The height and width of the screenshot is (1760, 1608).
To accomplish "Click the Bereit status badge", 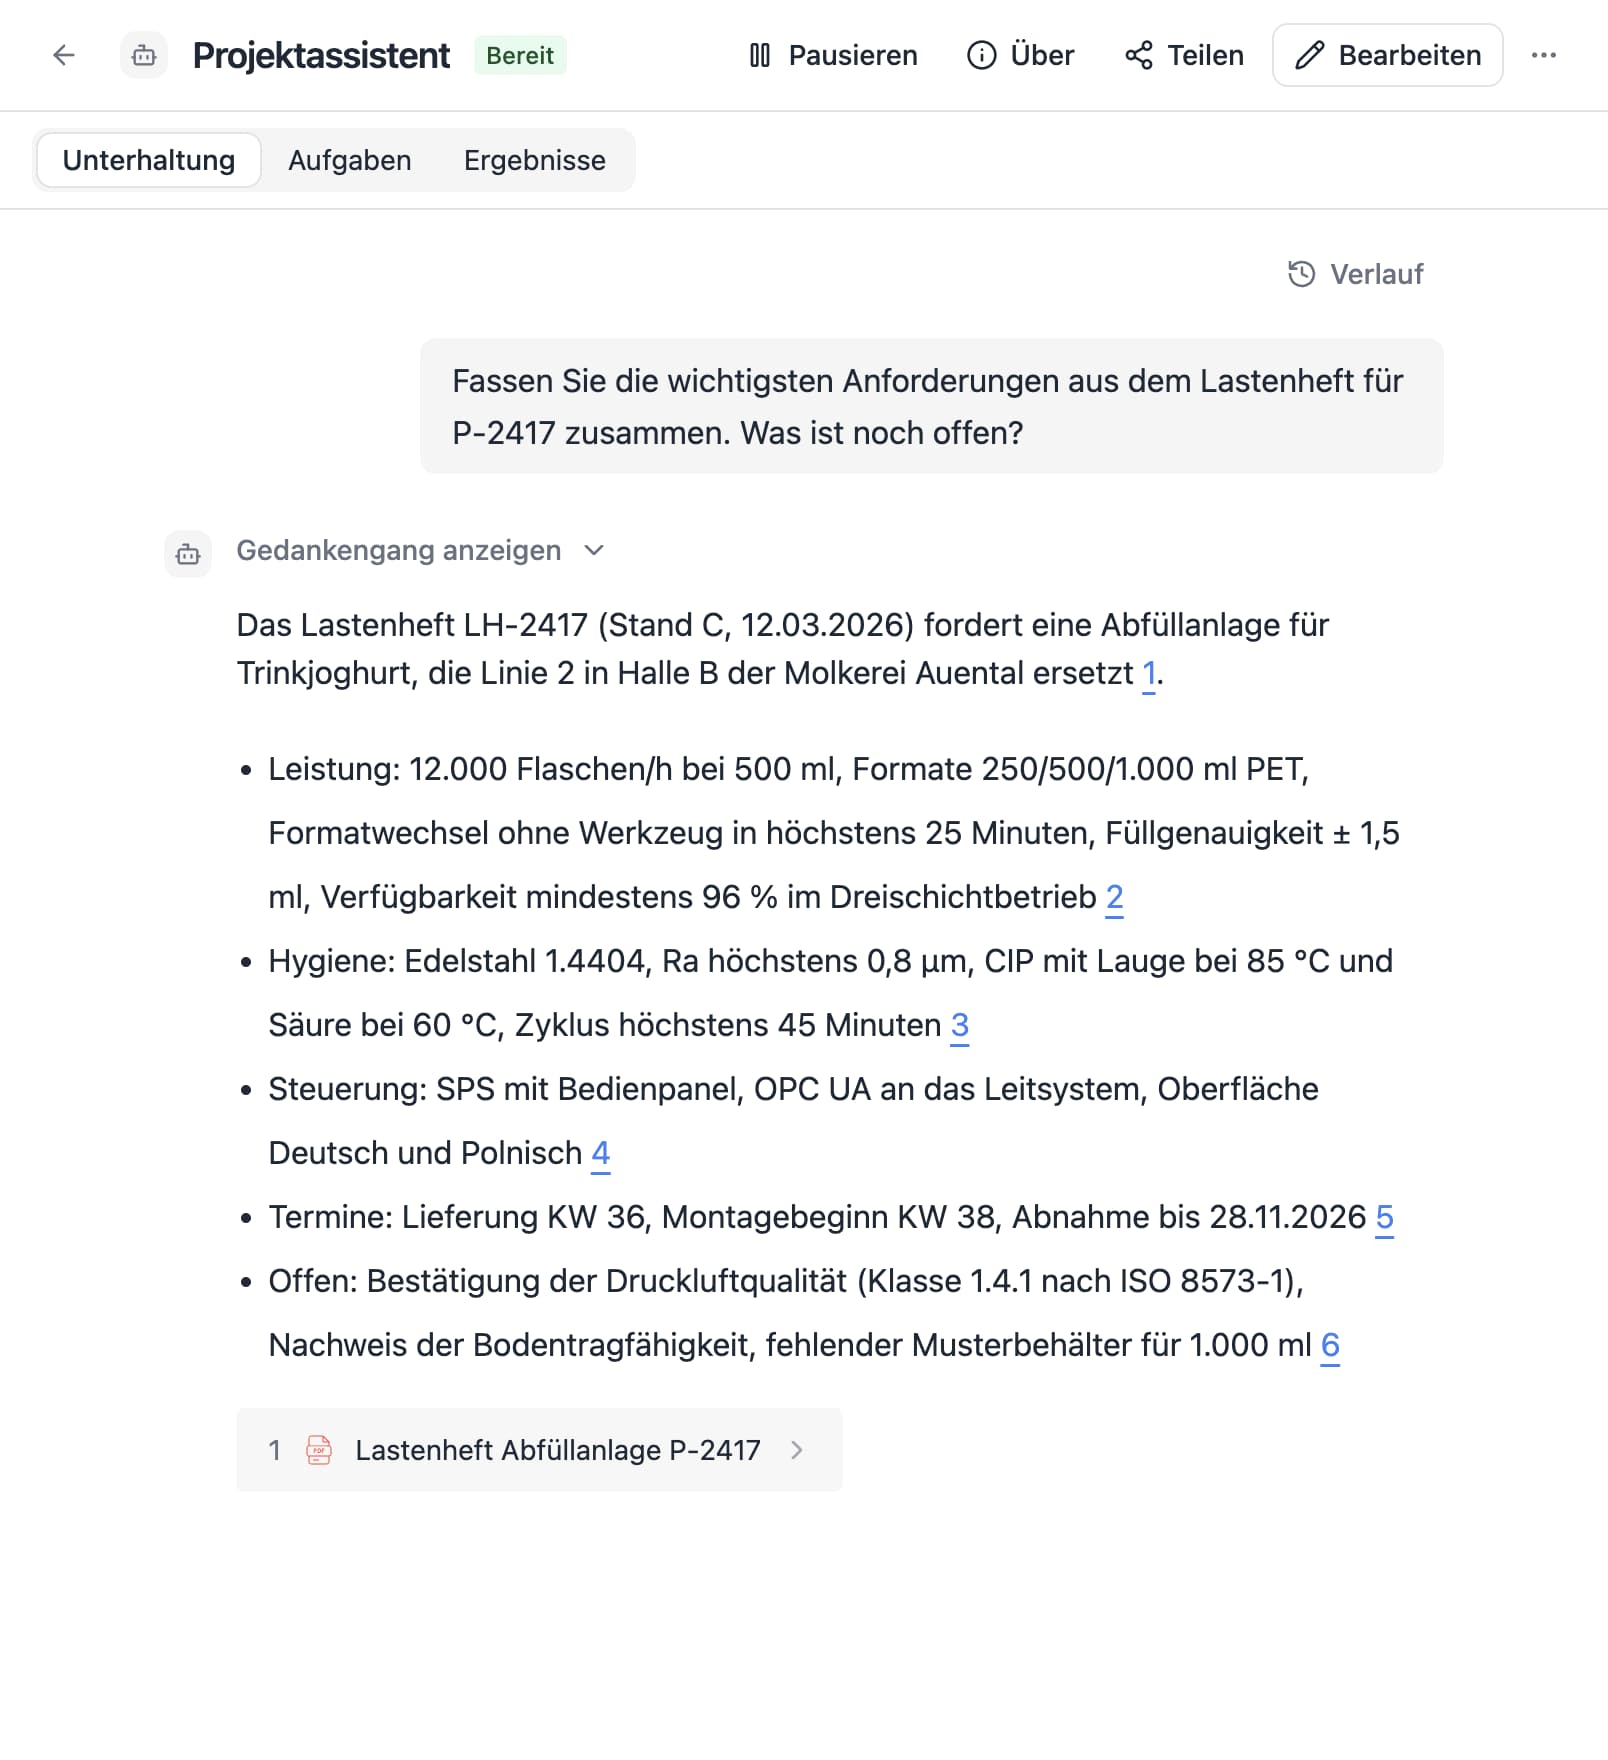I will click(520, 55).
